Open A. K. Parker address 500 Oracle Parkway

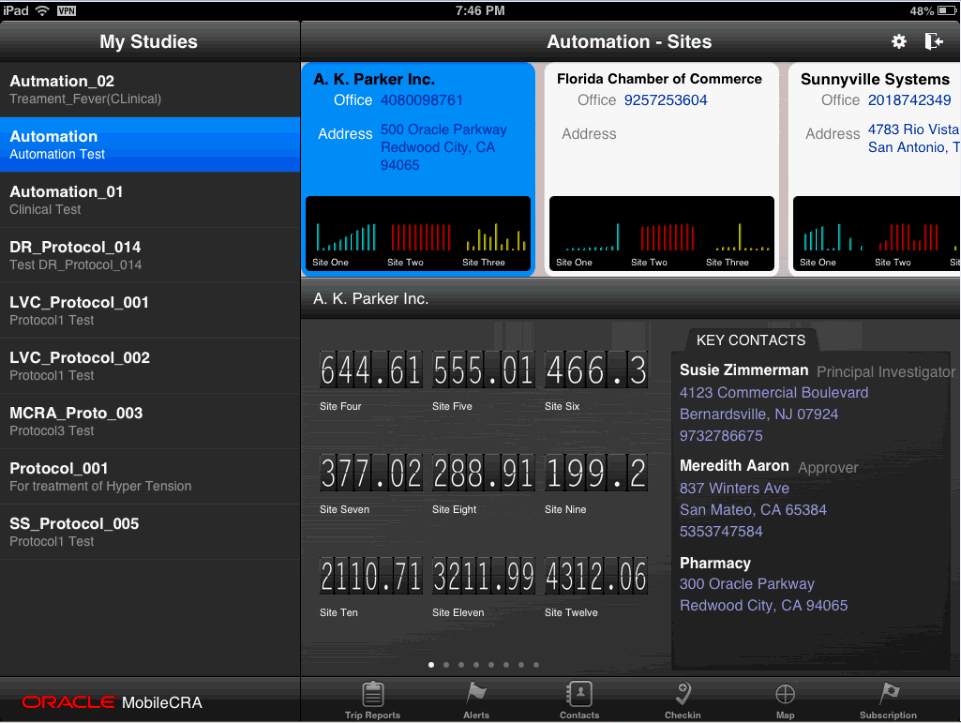pos(444,147)
